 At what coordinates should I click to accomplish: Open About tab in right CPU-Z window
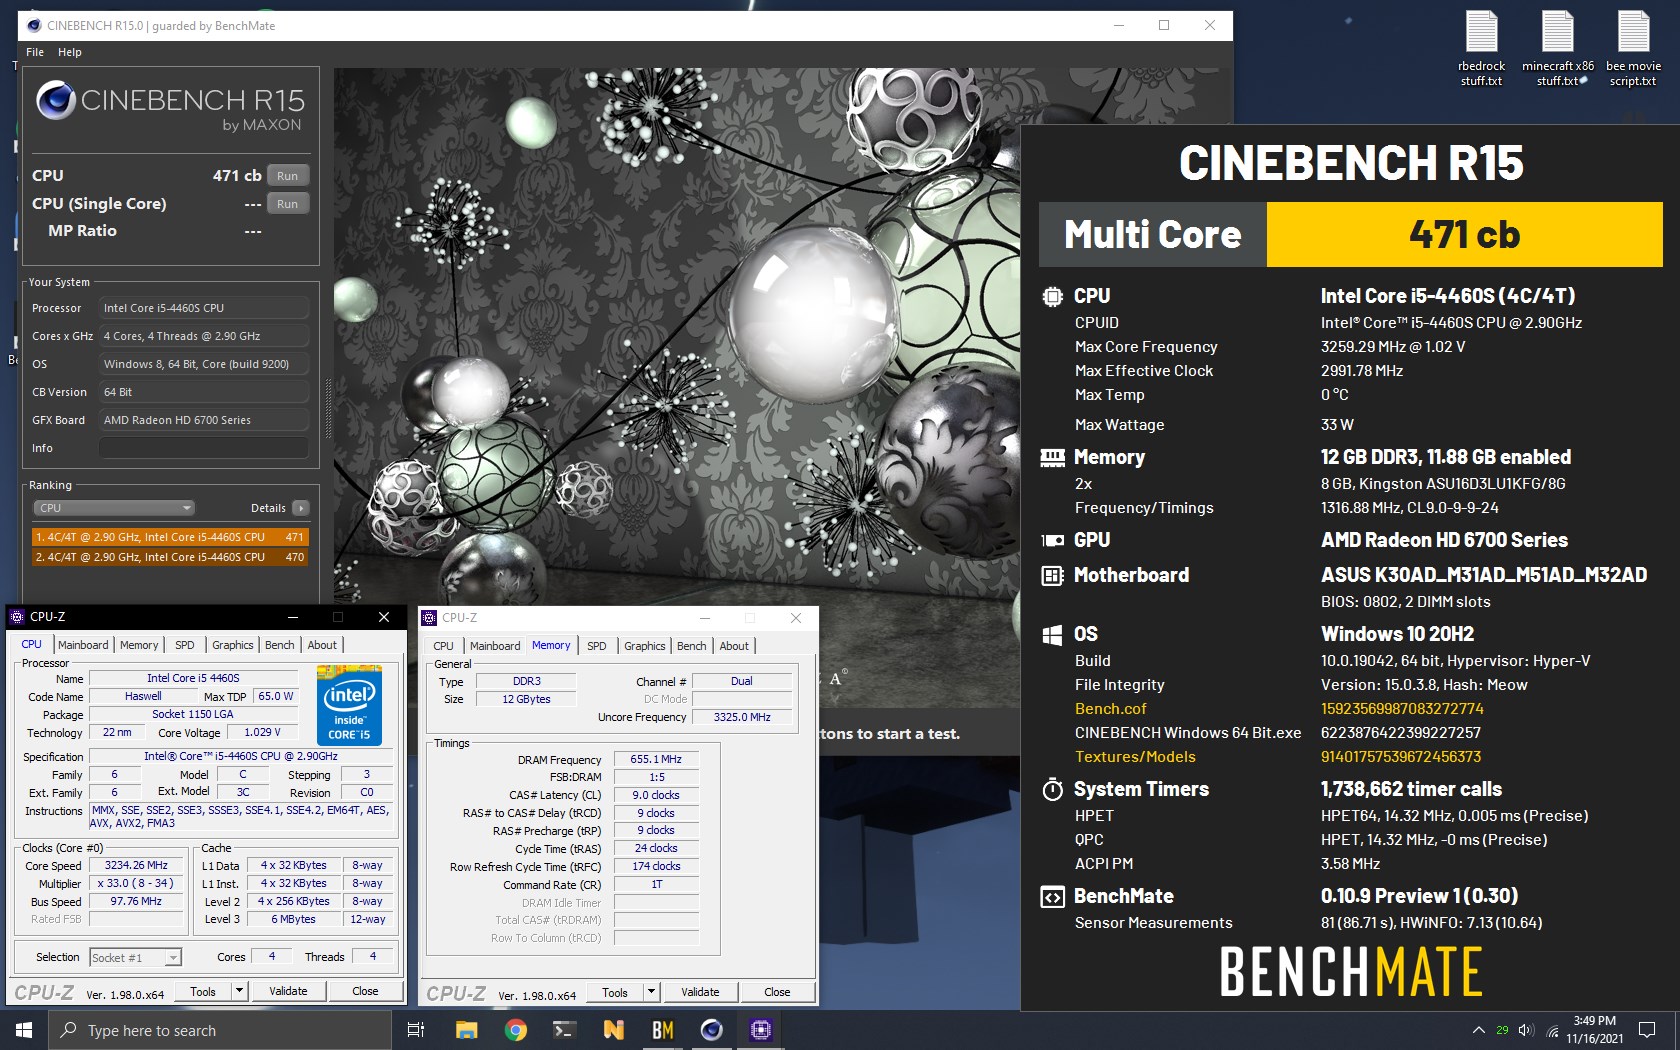click(x=734, y=646)
